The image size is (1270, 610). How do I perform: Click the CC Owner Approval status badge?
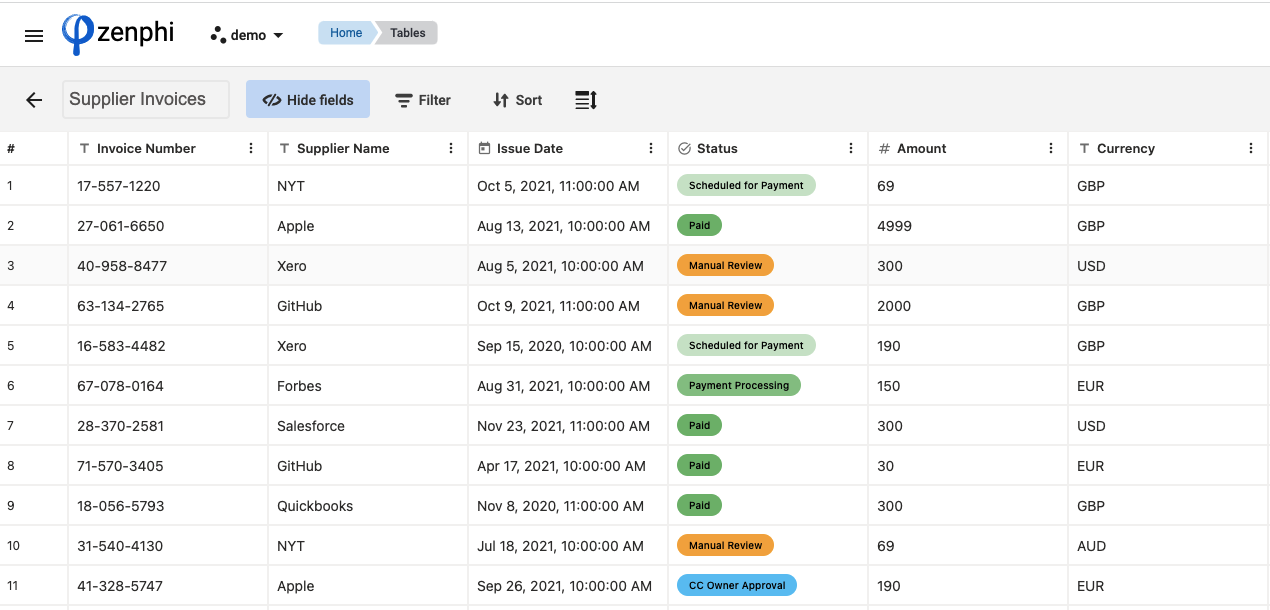click(737, 585)
